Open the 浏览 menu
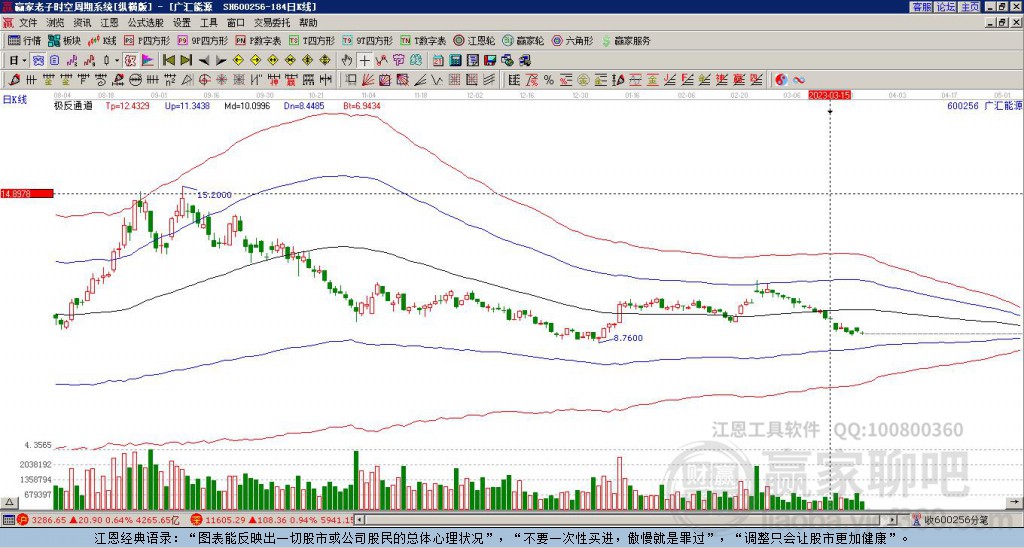The width and height of the screenshot is (1024, 548). pyautogui.click(x=56, y=23)
